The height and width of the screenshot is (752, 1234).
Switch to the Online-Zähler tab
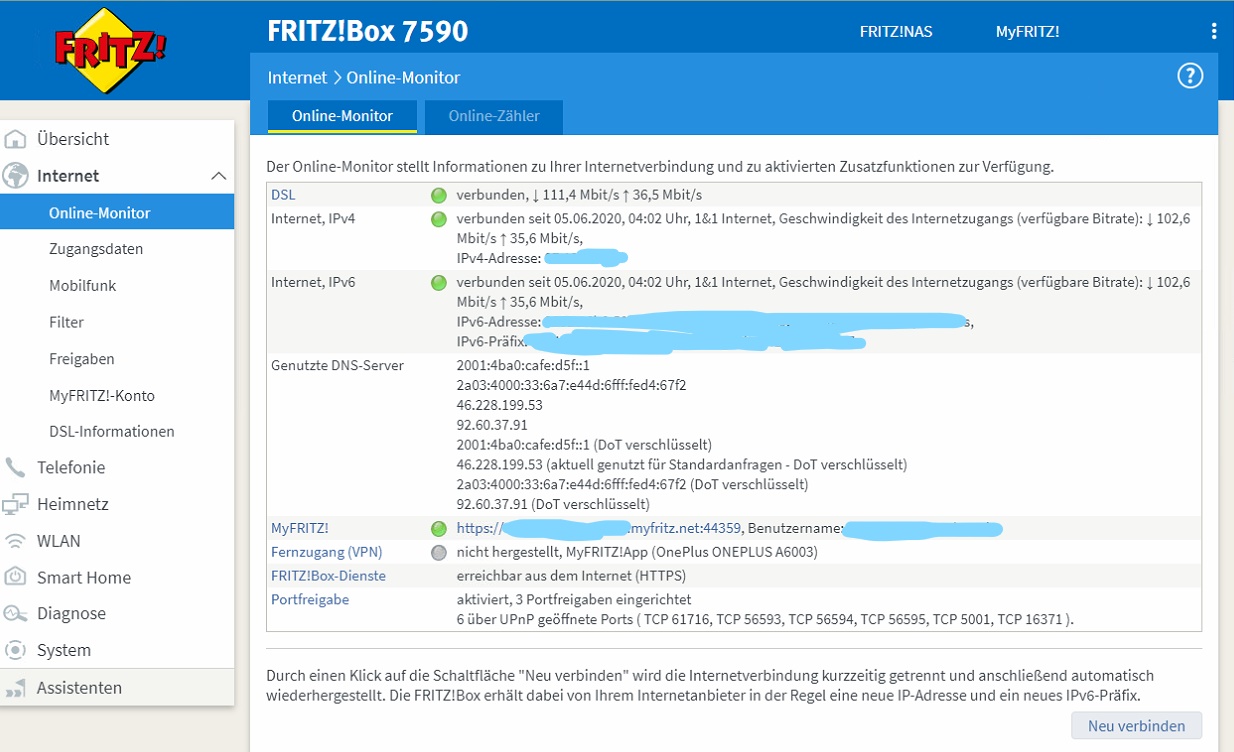coord(494,116)
